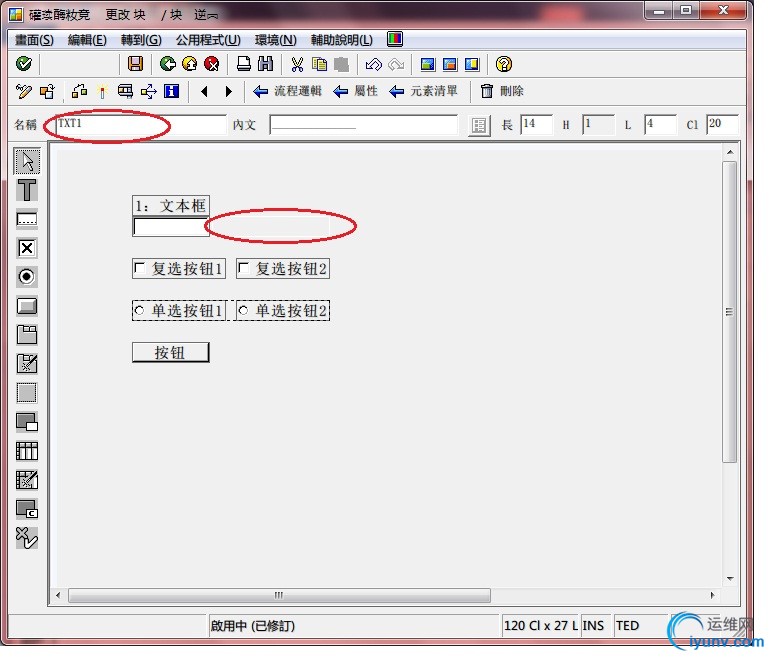Select the Radio button tool in the palette
This screenshot has height=658, width=770.
pos(27,277)
